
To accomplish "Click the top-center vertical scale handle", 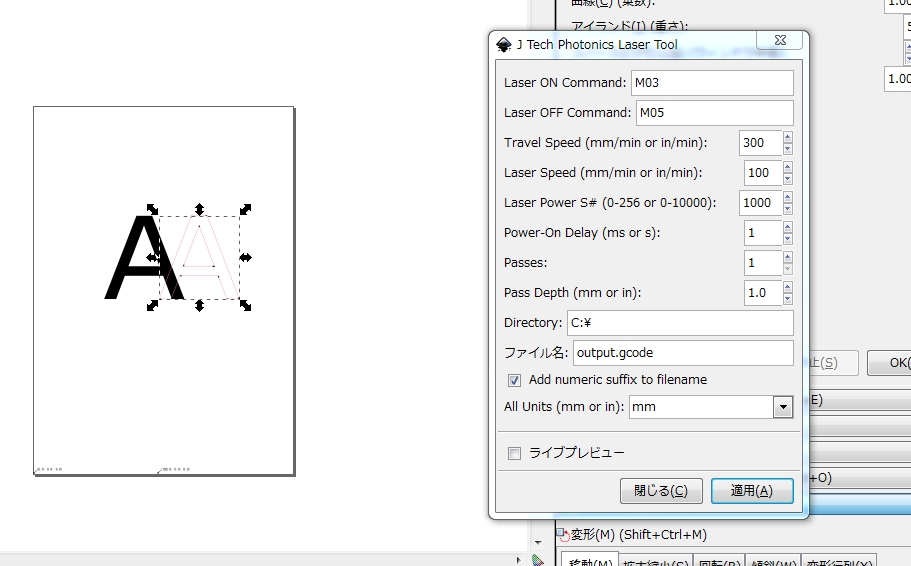I will tap(199, 209).
